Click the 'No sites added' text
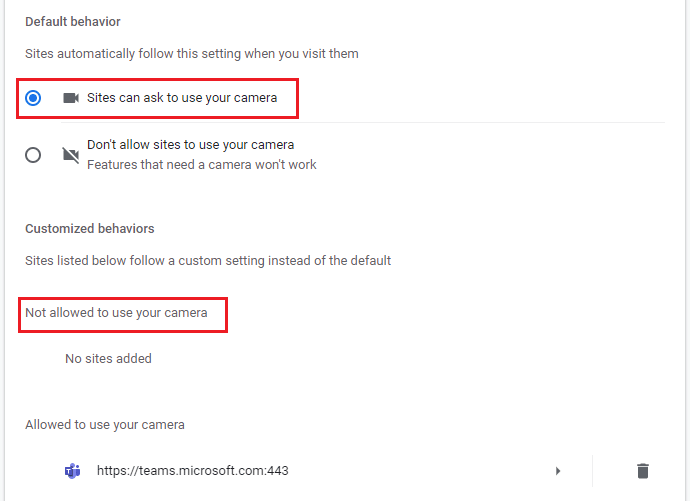 (x=108, y=358)
